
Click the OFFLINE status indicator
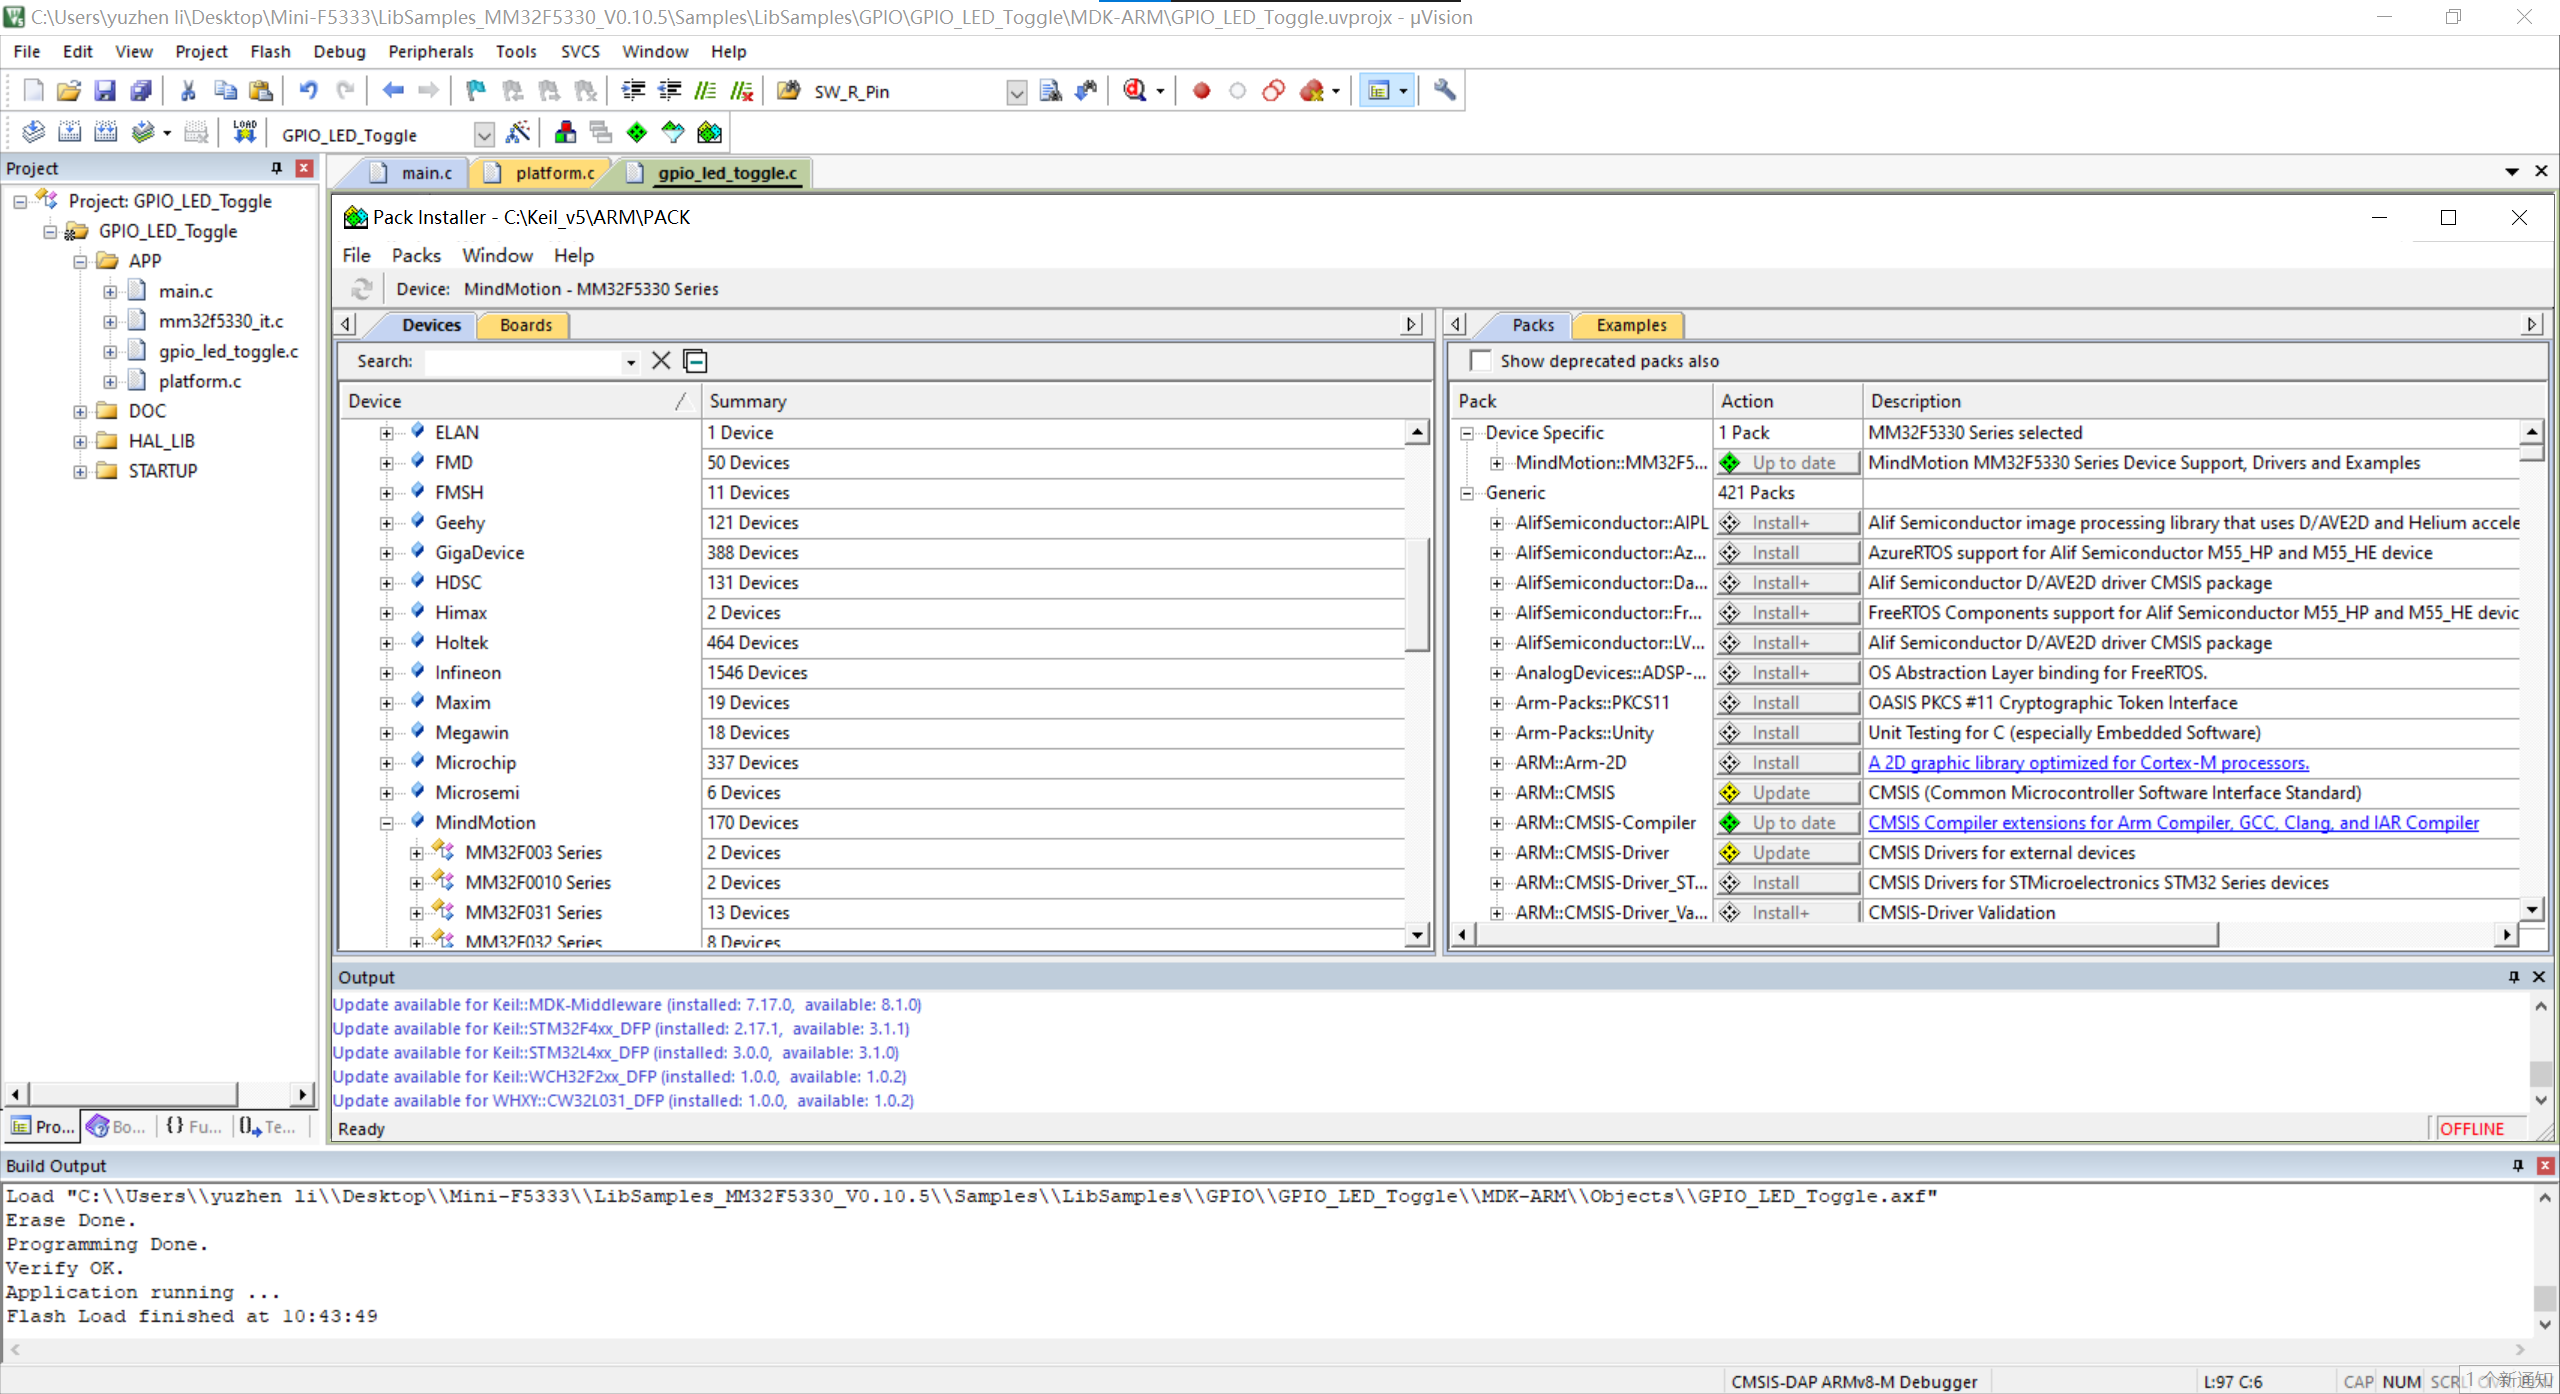(x=2471, y=1129)
